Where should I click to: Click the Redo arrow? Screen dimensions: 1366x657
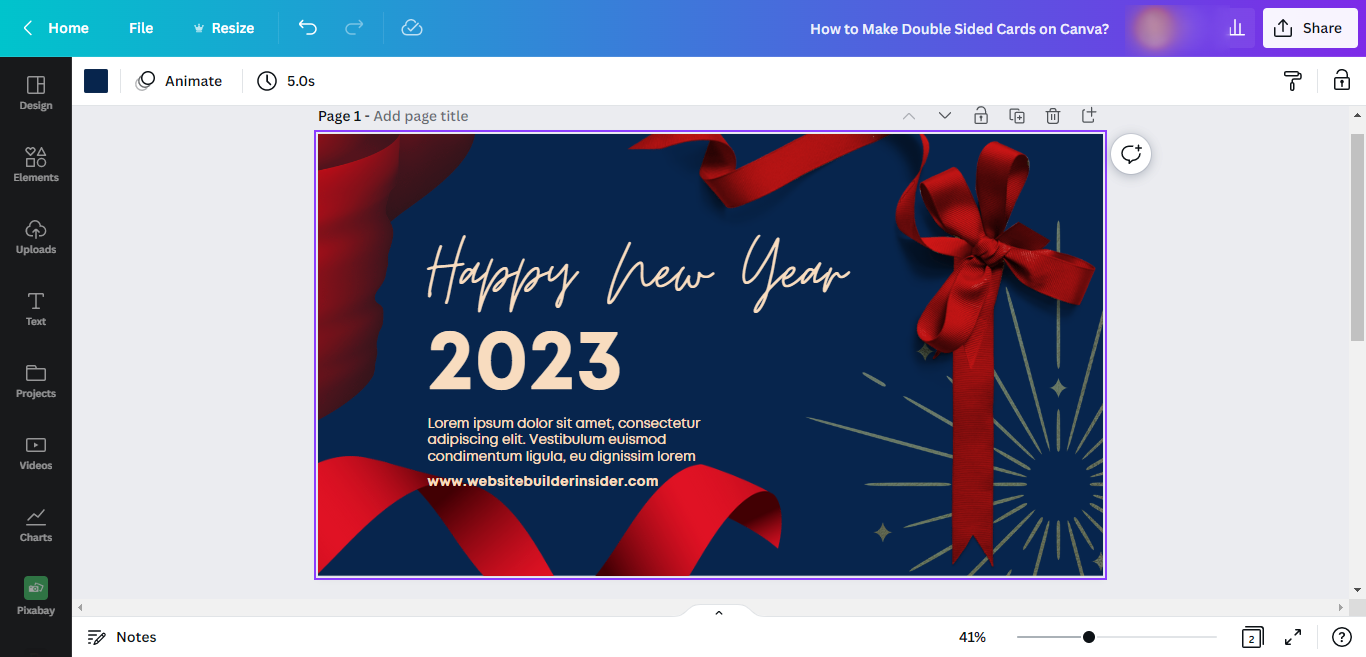354,28
